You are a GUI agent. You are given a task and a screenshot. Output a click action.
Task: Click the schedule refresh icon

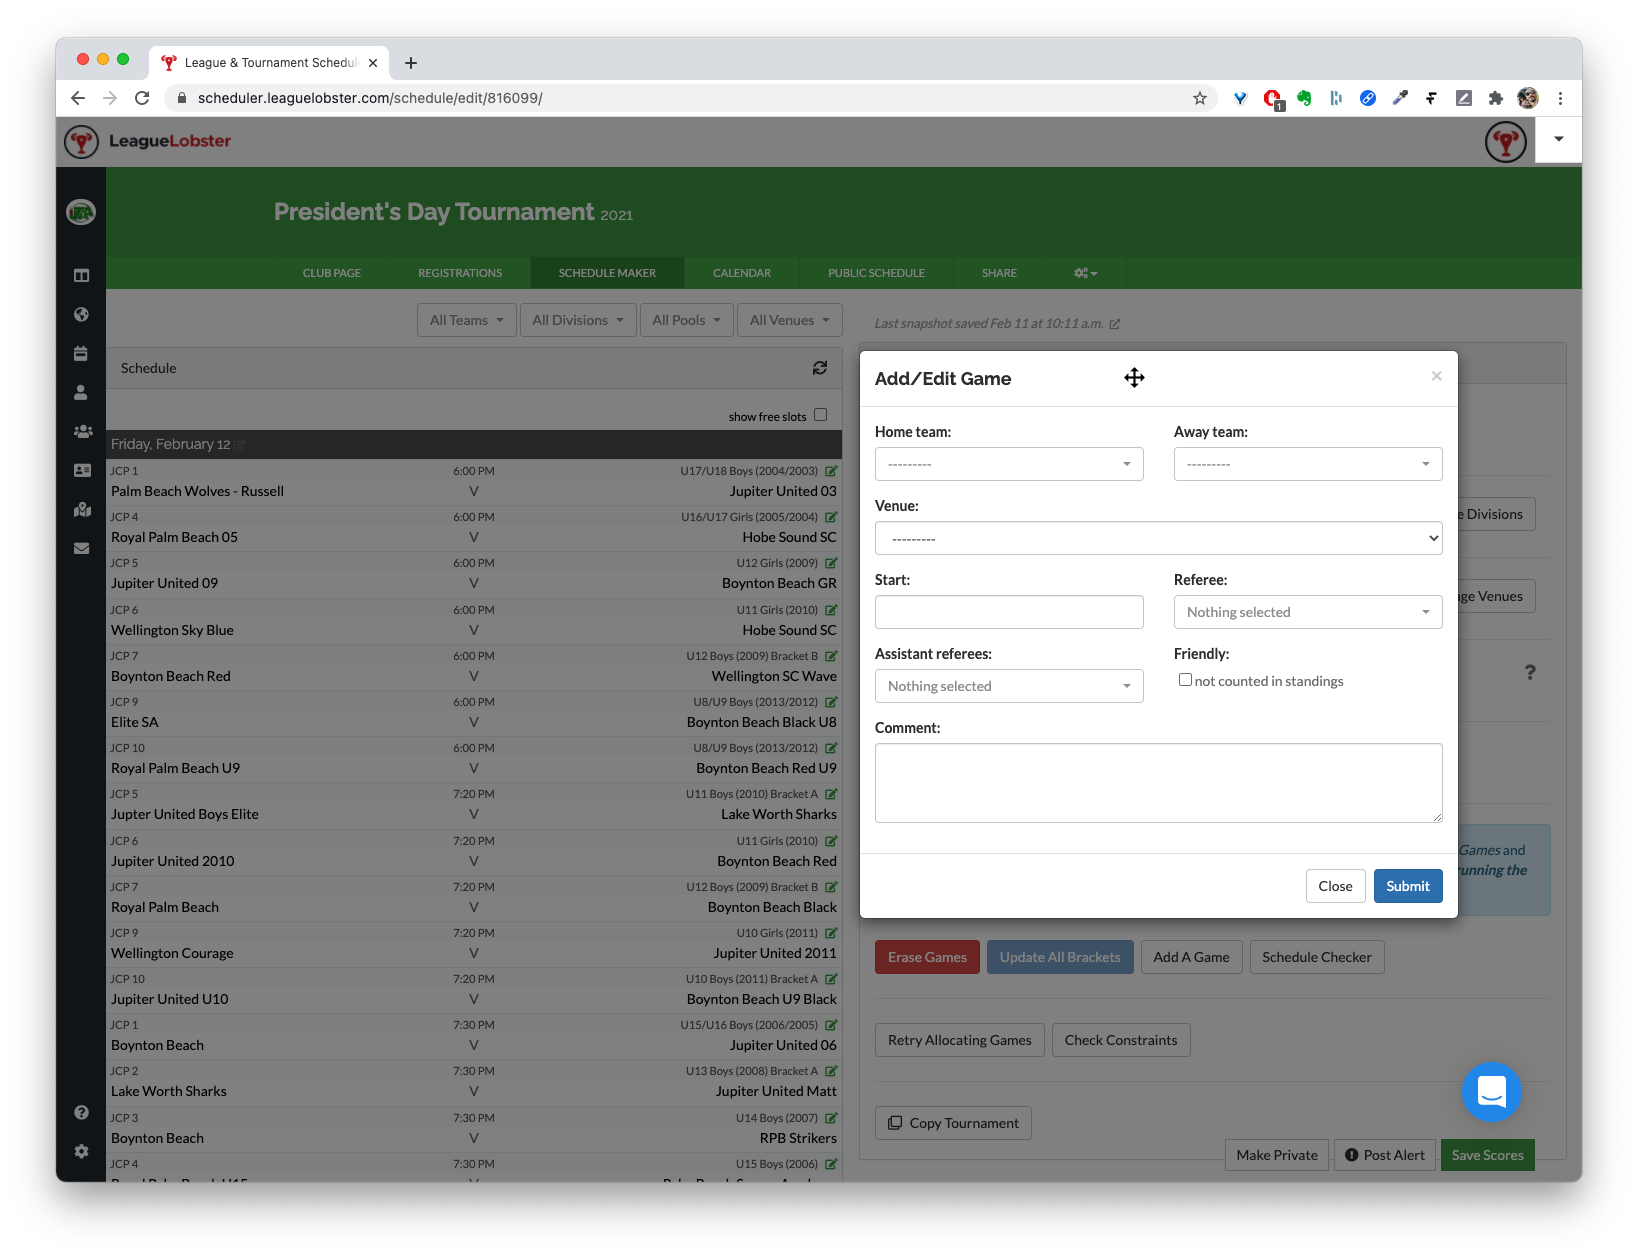819,368
